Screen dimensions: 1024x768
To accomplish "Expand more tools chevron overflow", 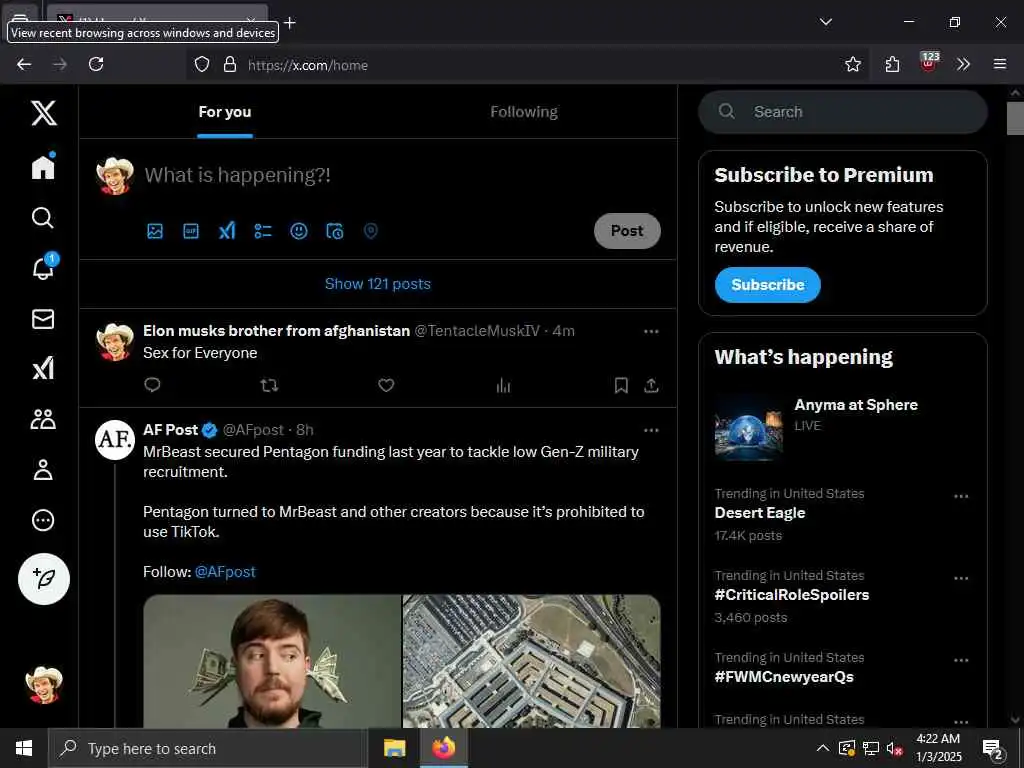I will click(963, 64).
